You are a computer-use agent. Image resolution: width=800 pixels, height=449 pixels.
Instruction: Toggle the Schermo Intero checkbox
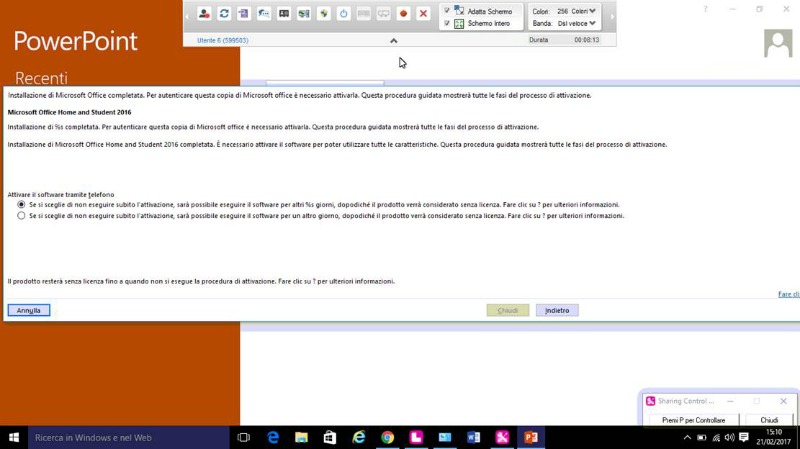click(447, 23)
